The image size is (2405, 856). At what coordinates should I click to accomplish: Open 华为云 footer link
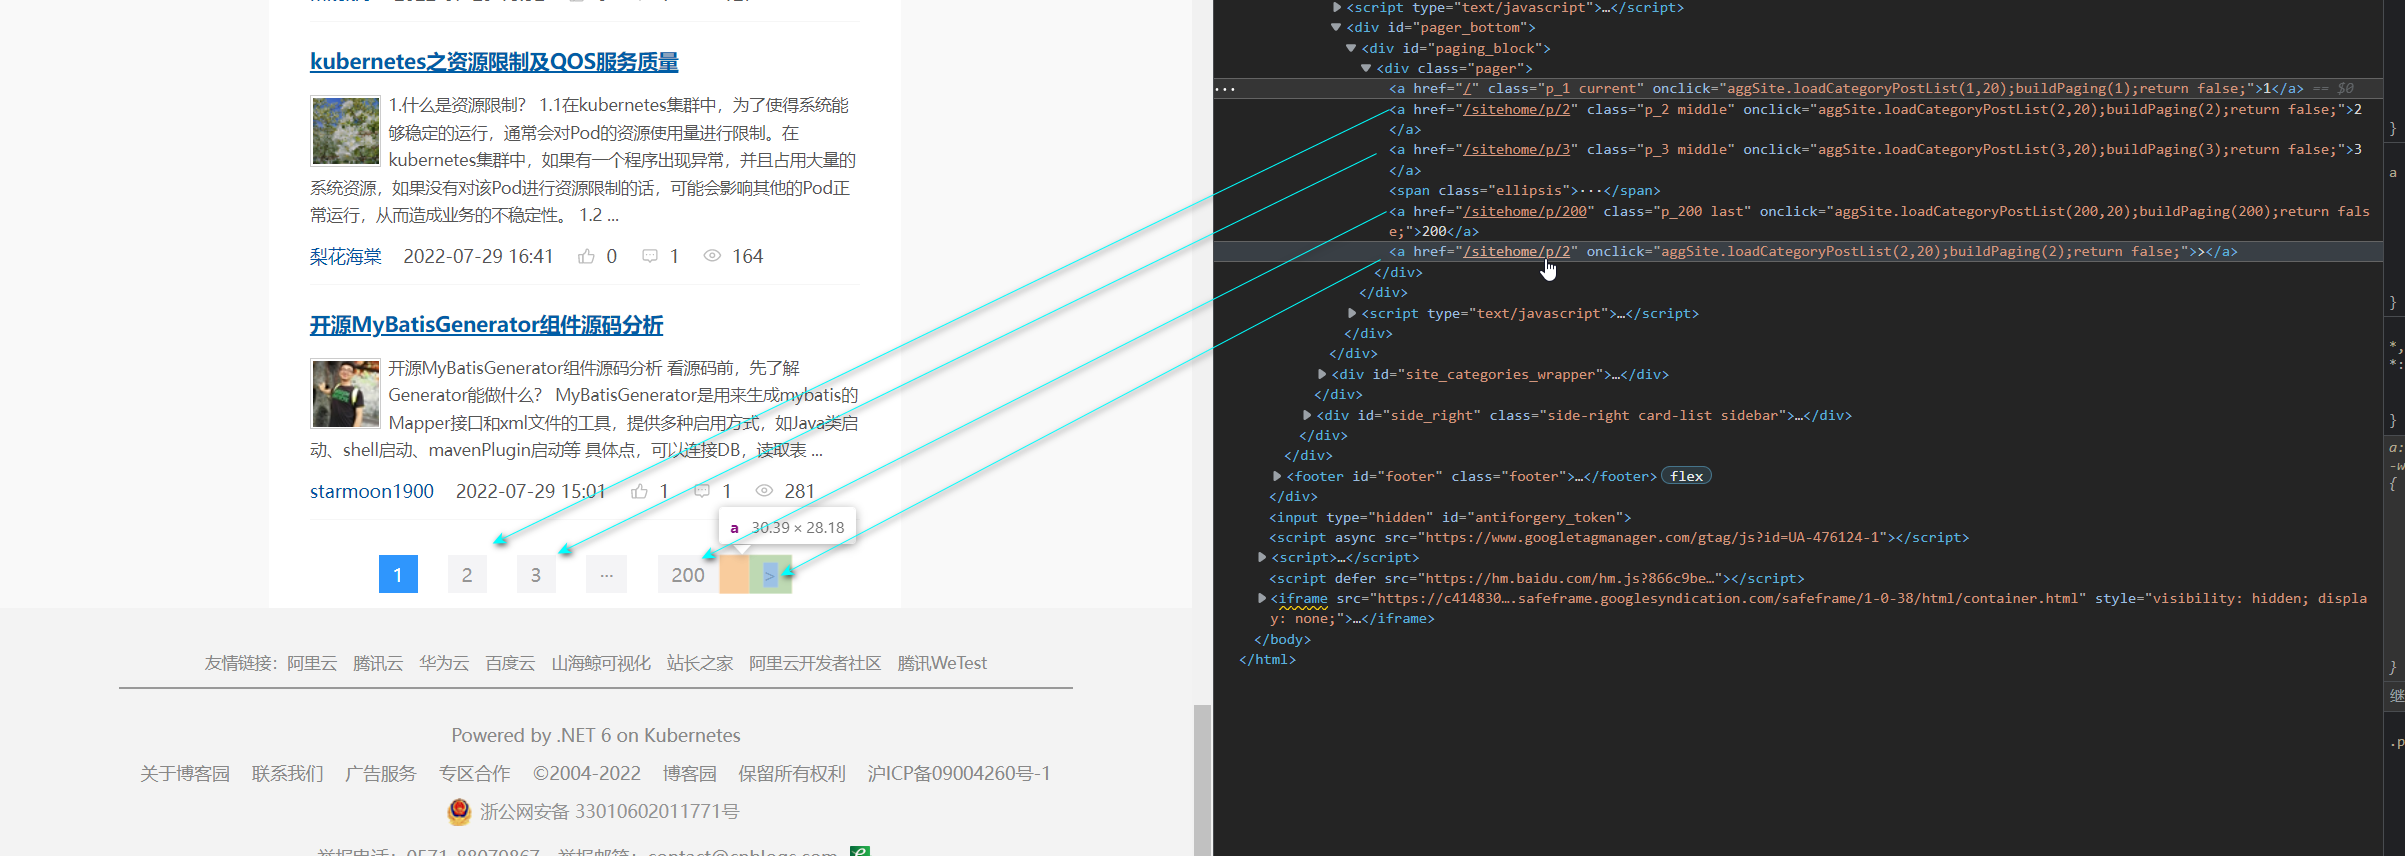click(444, 663)
